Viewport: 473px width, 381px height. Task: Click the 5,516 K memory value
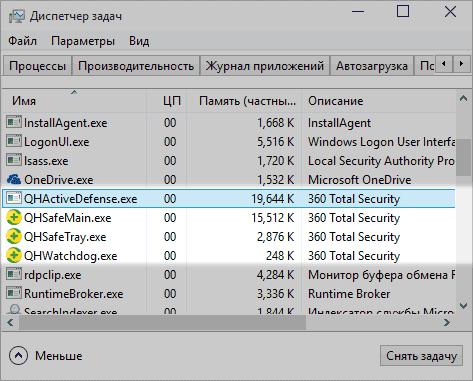coord(275,142)
